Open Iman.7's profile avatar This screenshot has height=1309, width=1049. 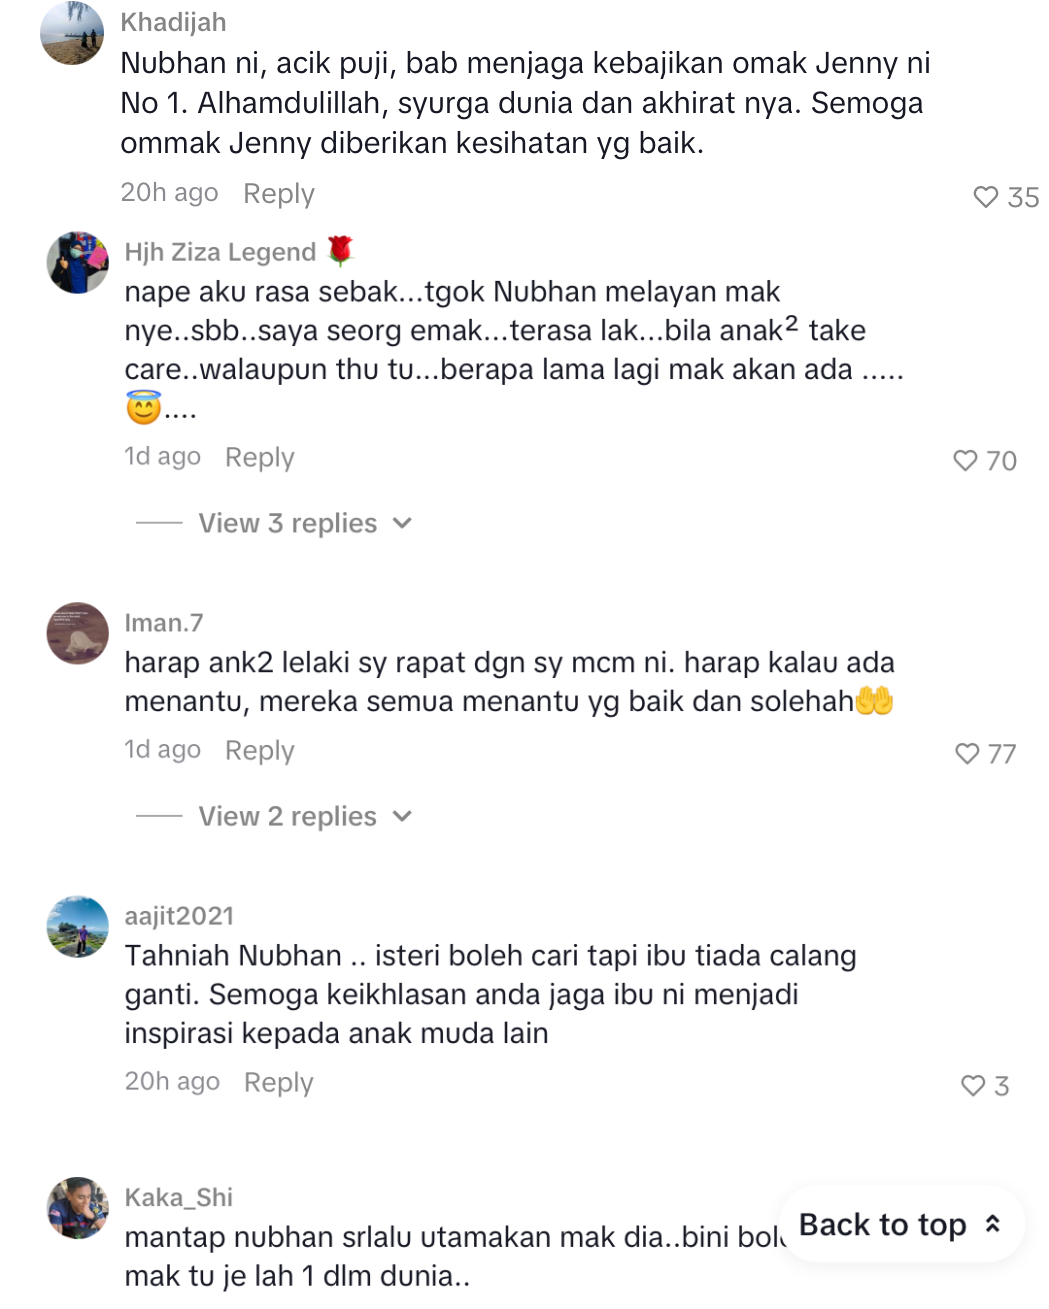[x=78, y=633]
